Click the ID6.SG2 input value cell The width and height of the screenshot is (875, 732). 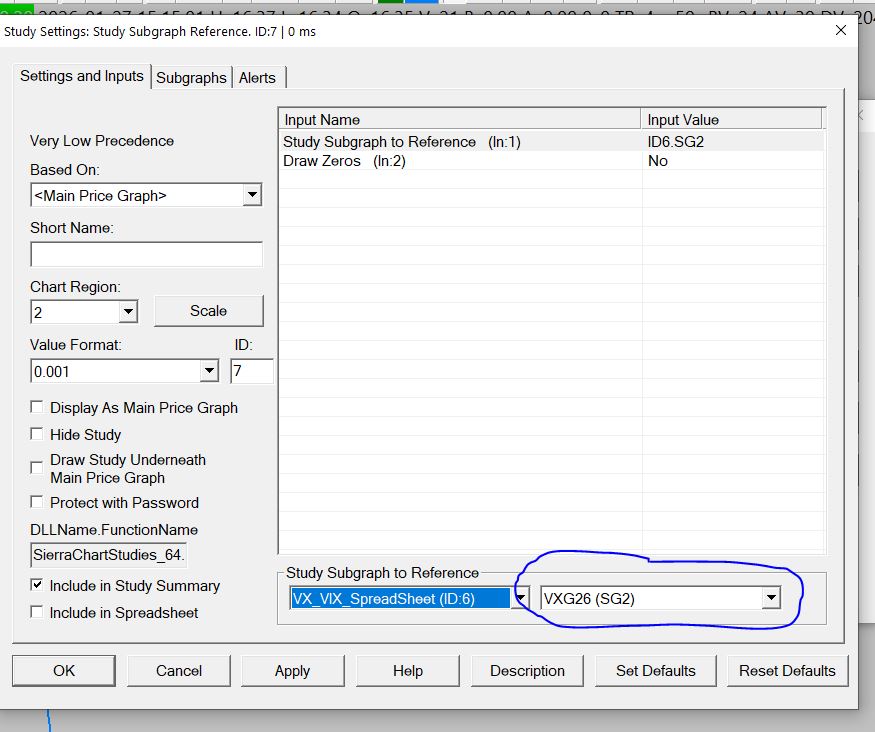pyautogui.click(x=733, y=142)
